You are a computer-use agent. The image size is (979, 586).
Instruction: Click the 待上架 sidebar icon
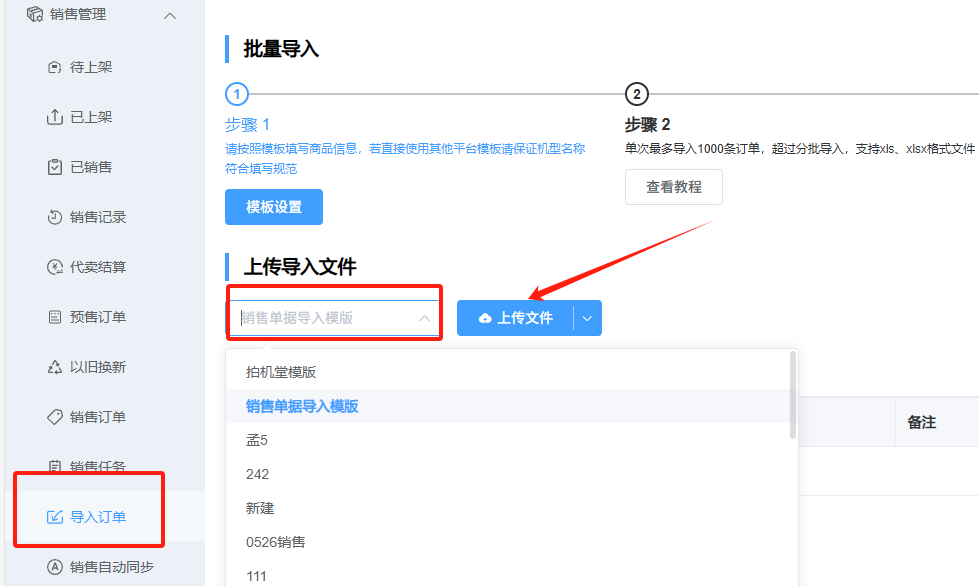55,67
